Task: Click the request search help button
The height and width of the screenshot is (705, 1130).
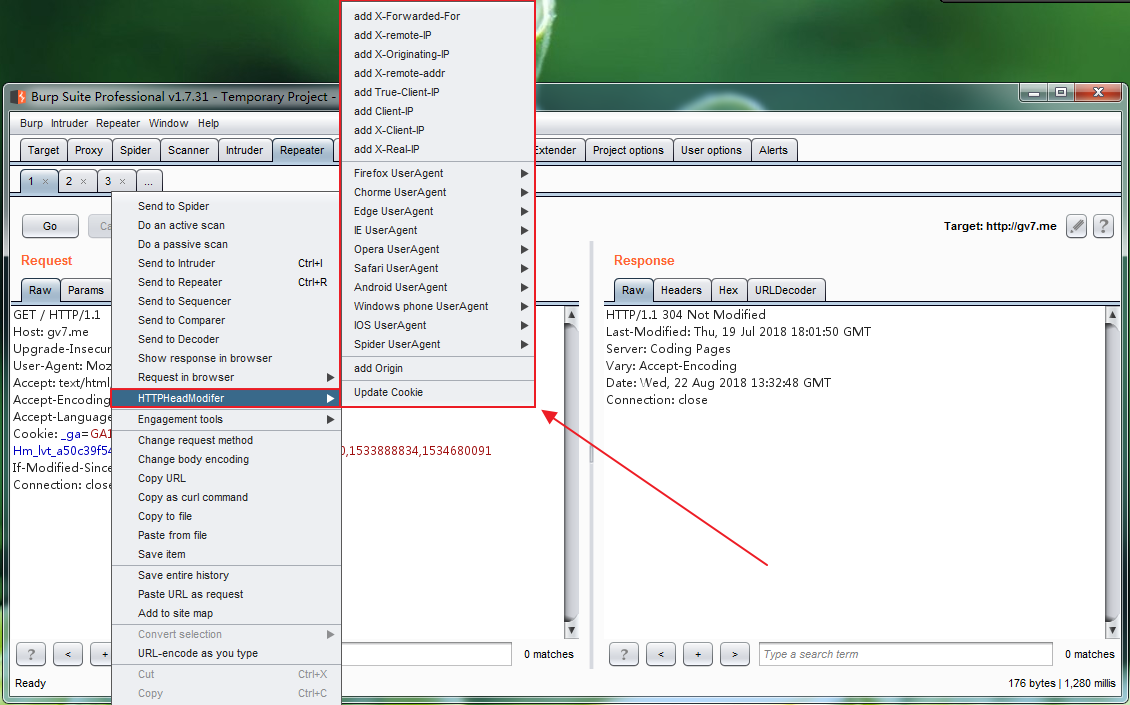Action: click(31, 654)
